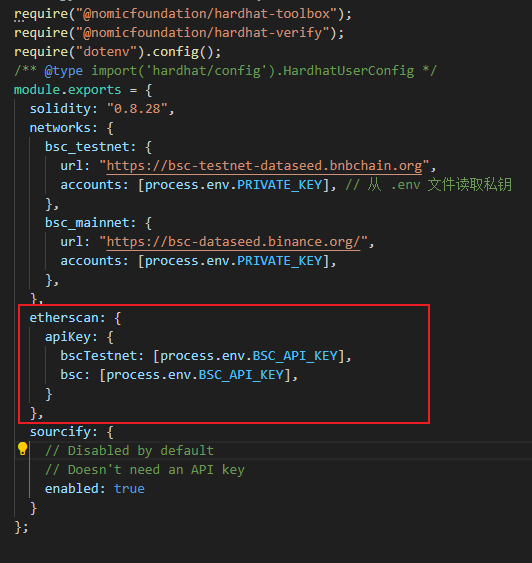Click the "hardhat-toolbox" require line
Screen dimensions: 532x563
(x=183, y=14)
